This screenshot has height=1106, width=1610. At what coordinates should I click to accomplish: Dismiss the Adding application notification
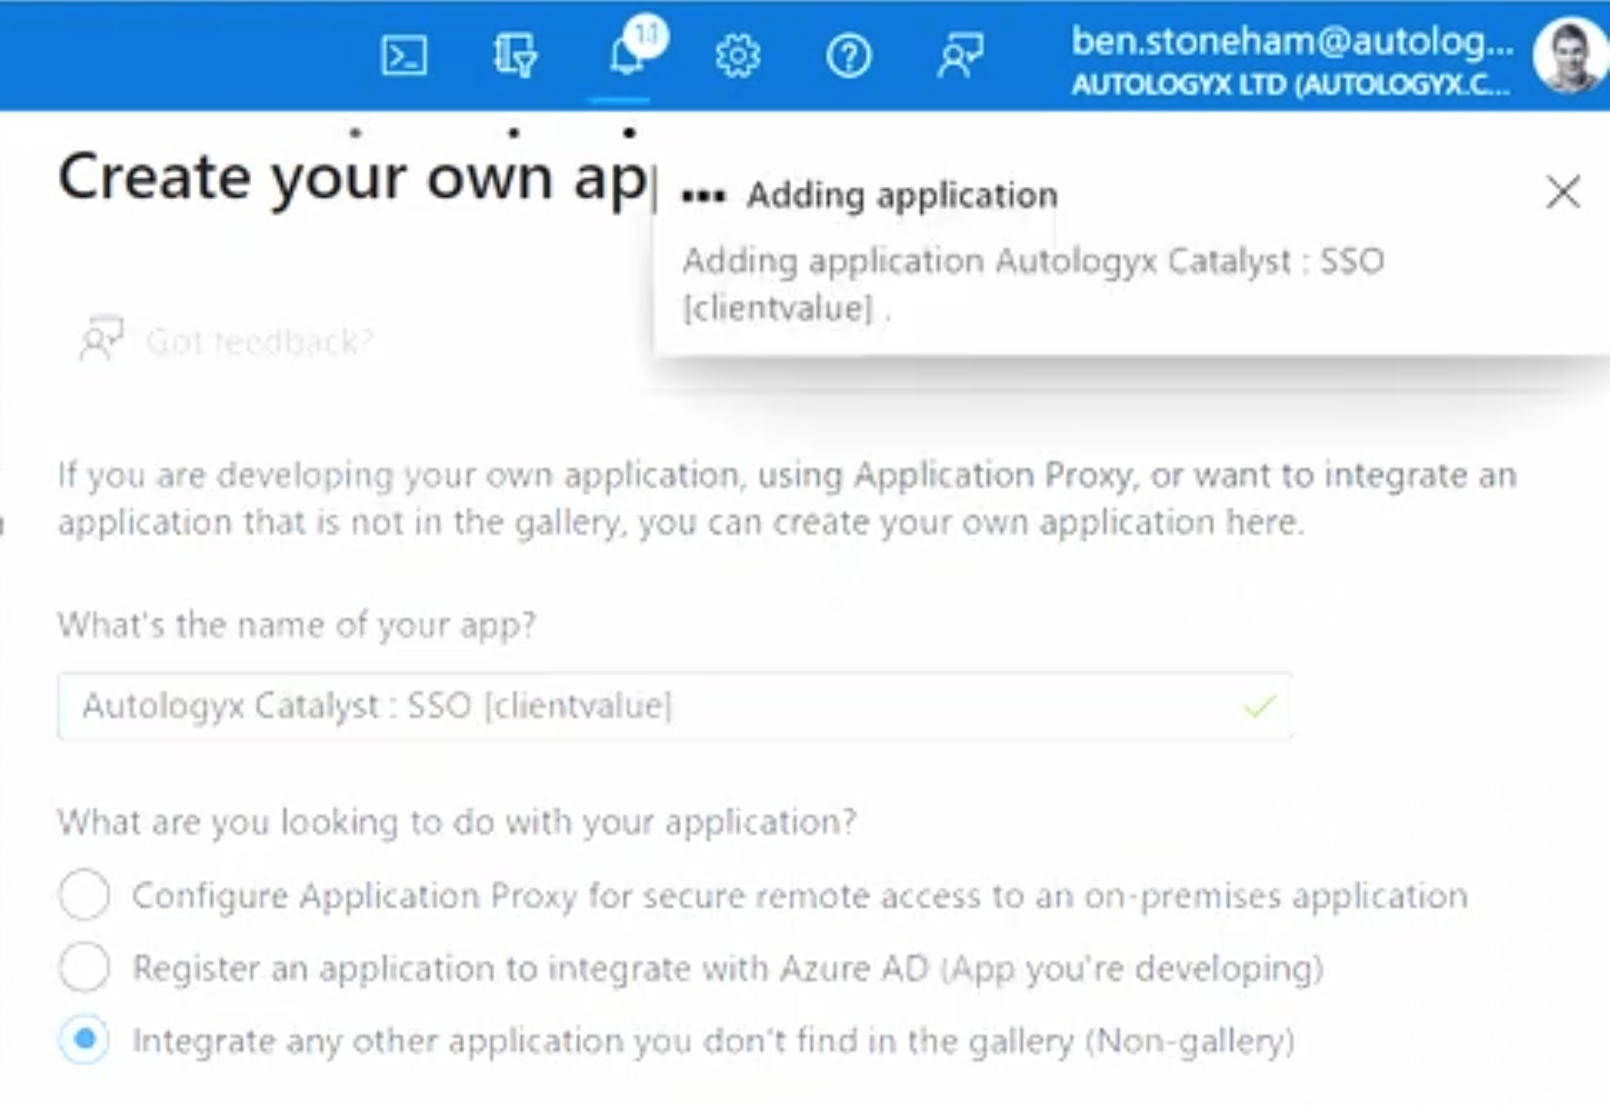[1563, 192]
